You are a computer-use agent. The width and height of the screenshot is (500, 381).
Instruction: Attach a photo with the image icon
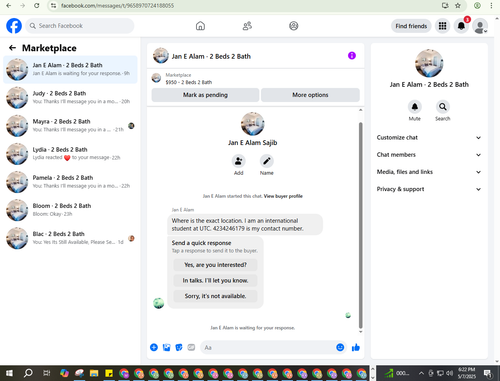click(166, 347)
